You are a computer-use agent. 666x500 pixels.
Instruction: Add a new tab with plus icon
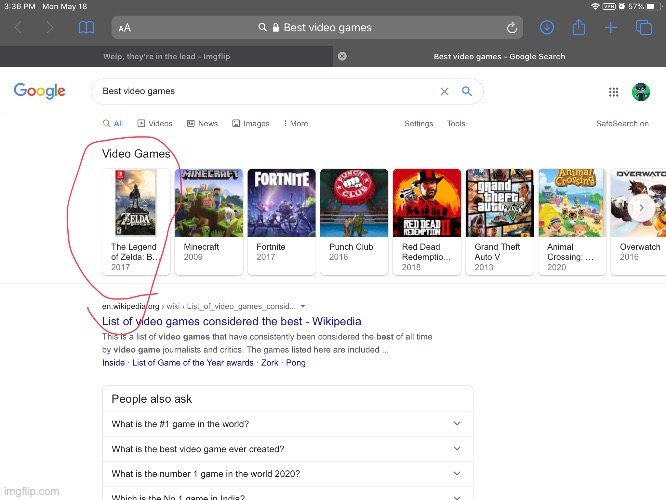coord(610,28)
